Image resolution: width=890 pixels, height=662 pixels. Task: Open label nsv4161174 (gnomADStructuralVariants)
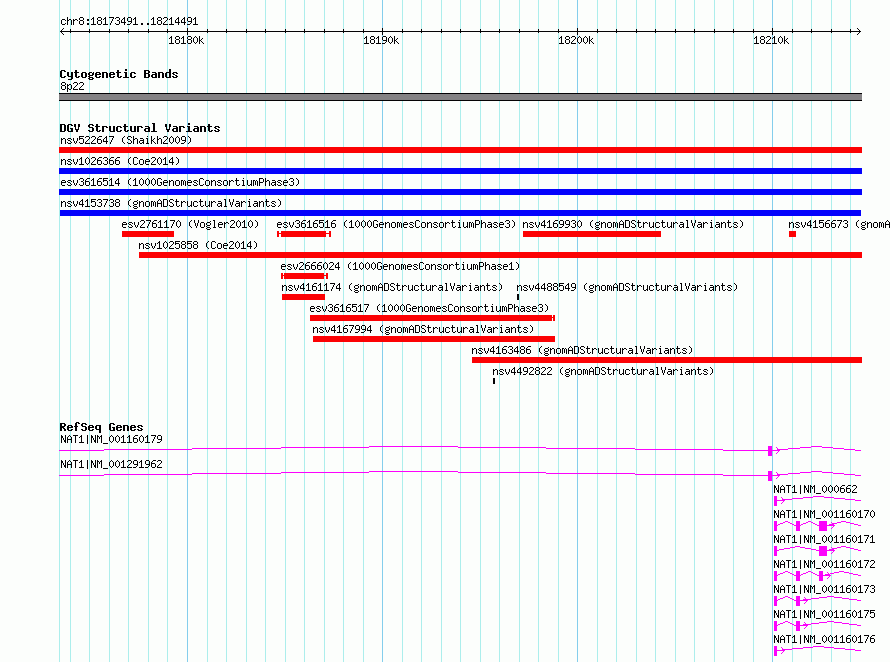tap(392, 287)
